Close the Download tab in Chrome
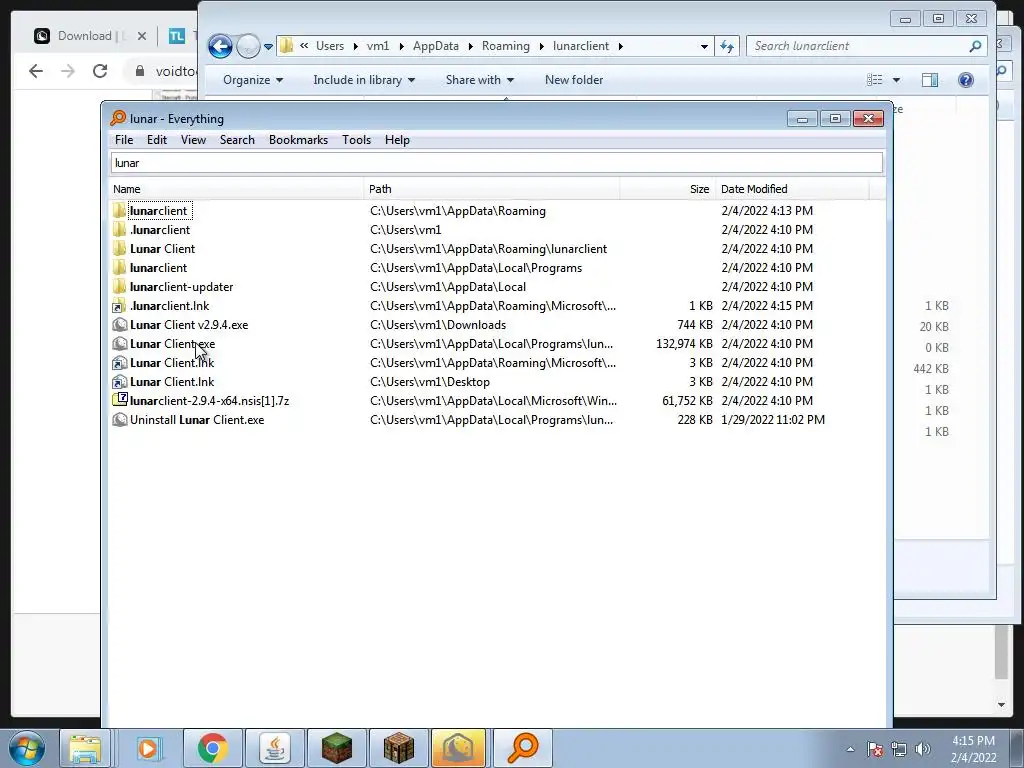This screenshot has height=768, width=1024. [x=142, y=36]
